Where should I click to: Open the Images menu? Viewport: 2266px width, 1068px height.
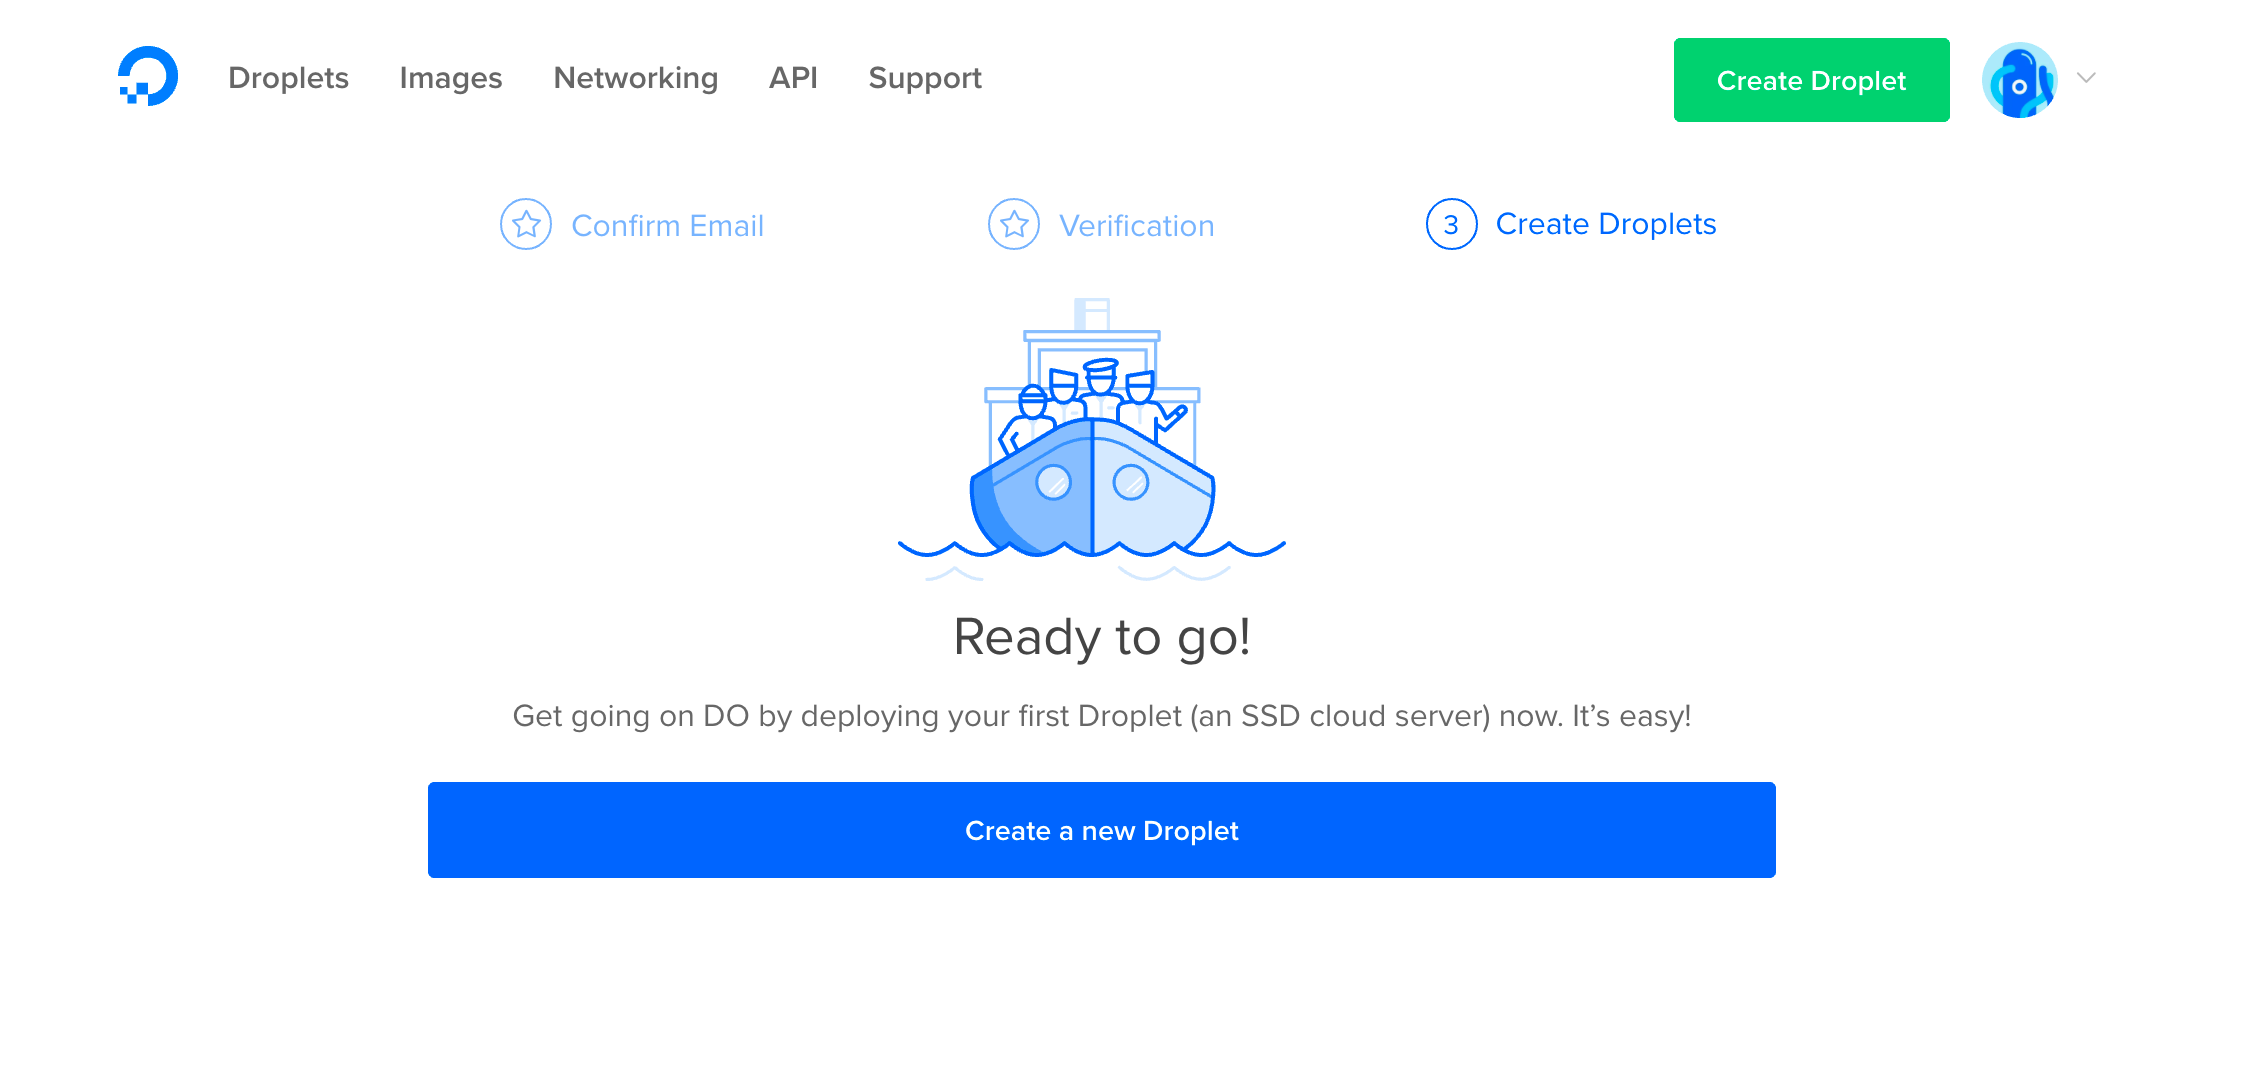451,78
